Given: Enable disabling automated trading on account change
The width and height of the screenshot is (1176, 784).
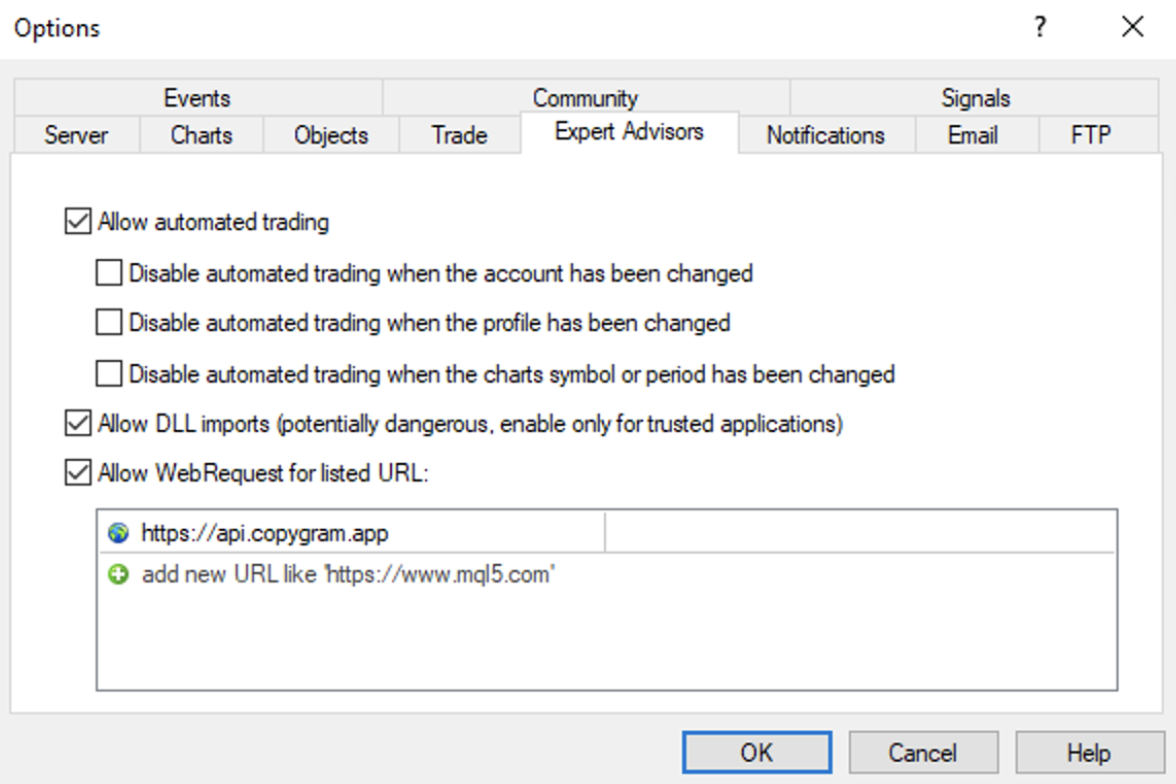Looking at the screenshot, I should click(108, 273).
